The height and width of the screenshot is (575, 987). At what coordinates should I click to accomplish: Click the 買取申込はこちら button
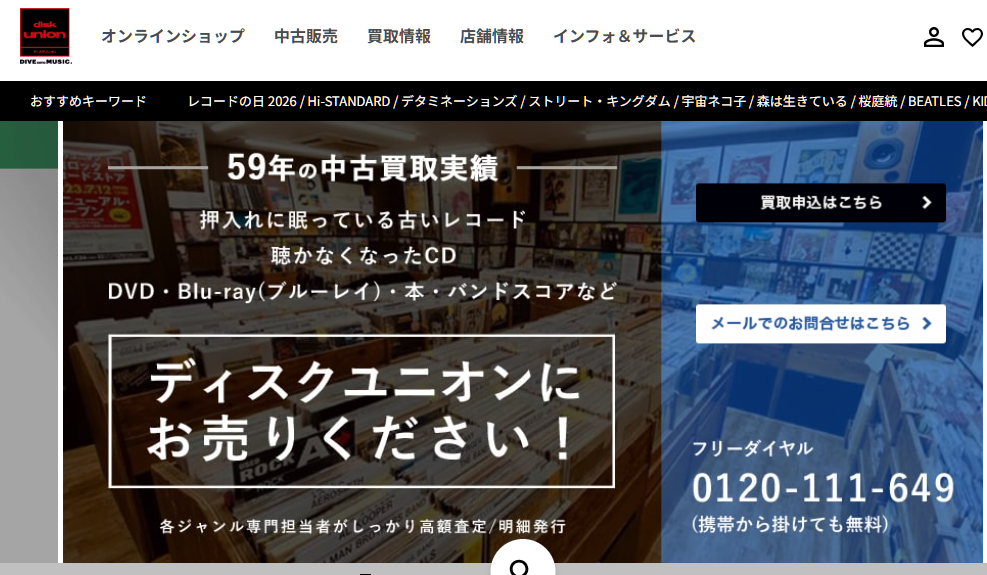pos(820,202)
